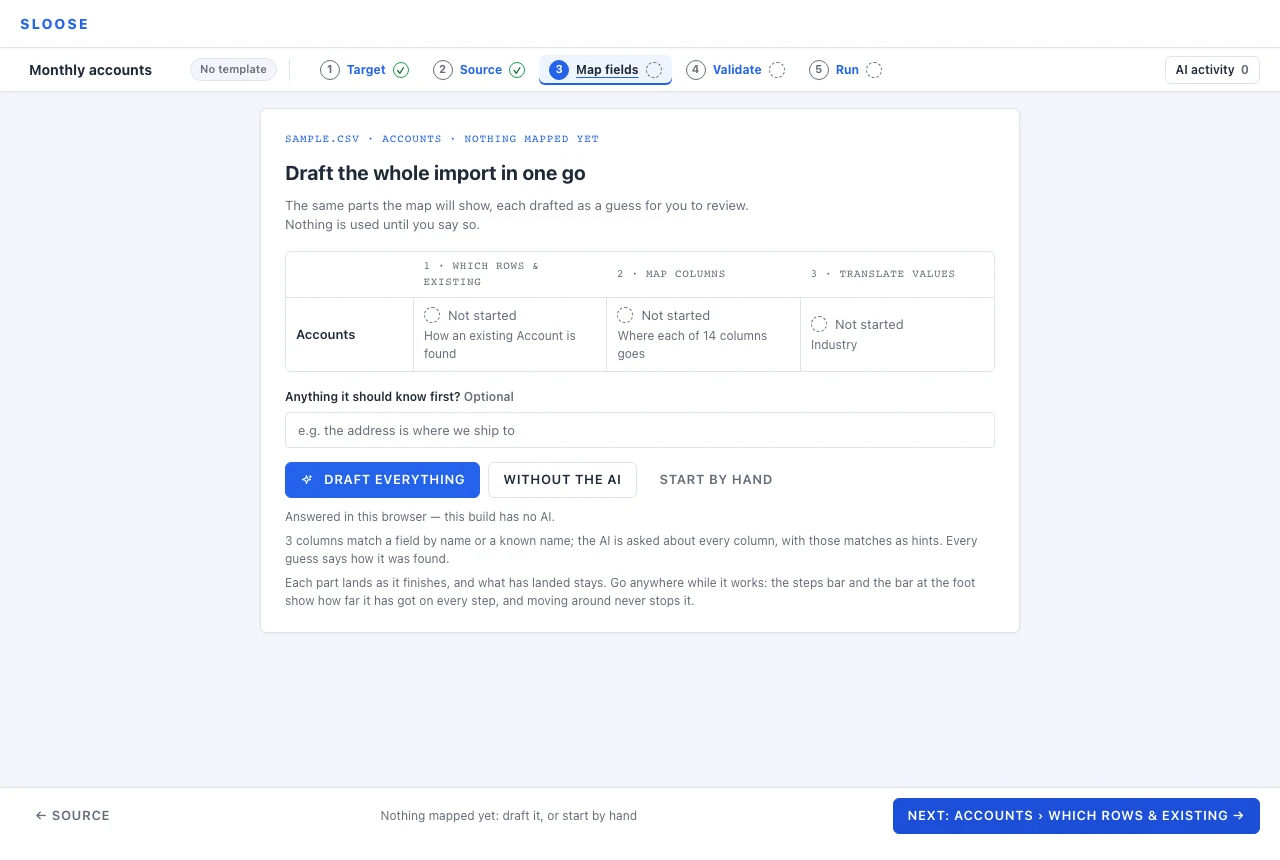1280x860 pixels.
Task: Choose Without the AI
Action: pyautogui.click(x=562, y=480)
